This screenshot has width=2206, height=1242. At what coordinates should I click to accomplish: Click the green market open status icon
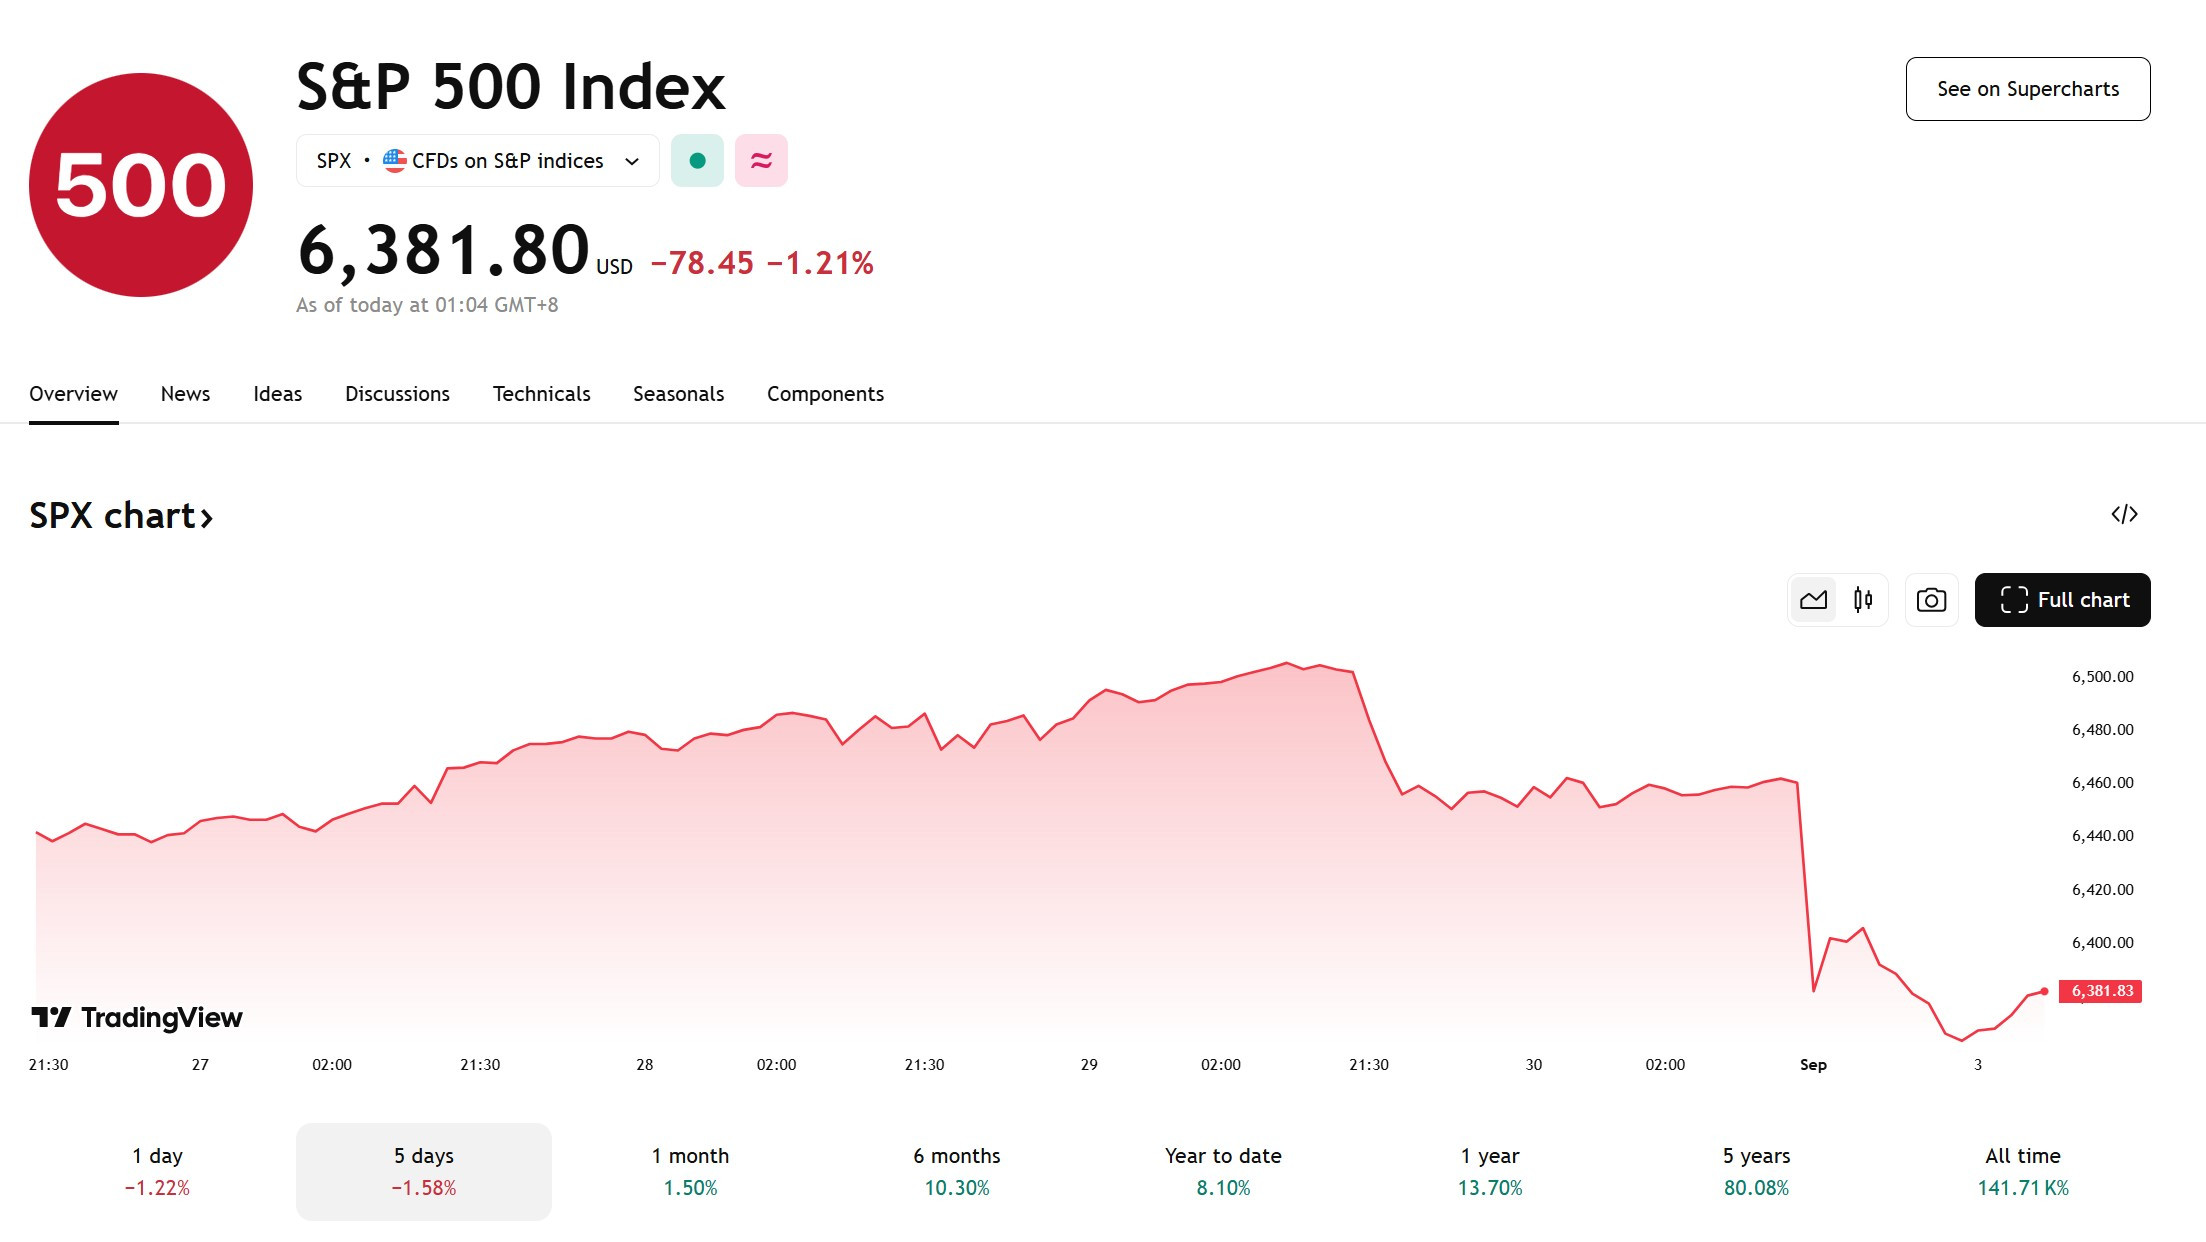click(x=697, y=160)
